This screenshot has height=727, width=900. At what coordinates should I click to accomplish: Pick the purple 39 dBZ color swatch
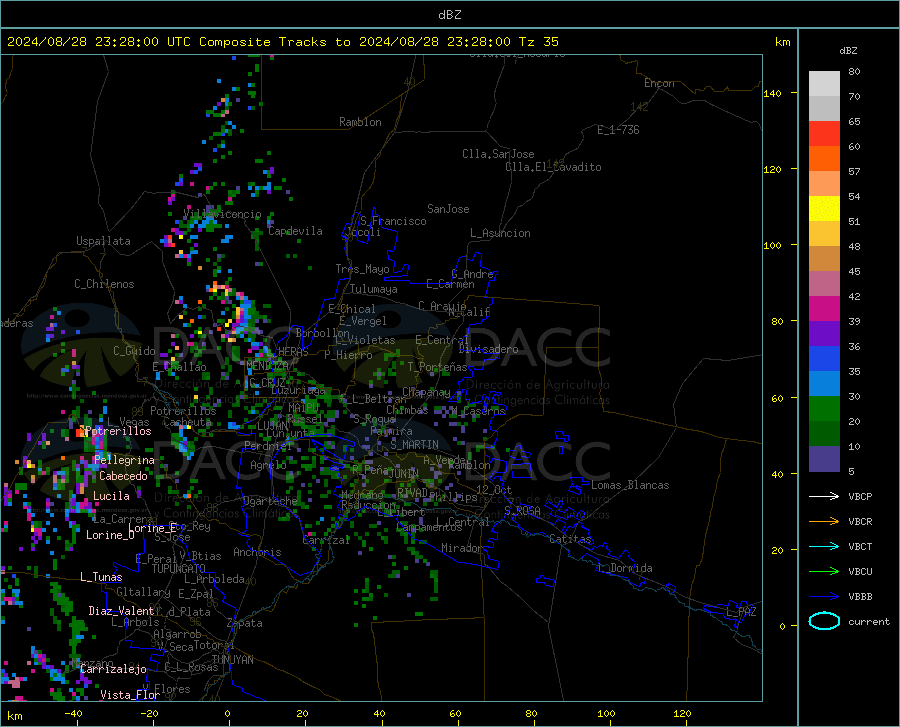[x=824, y=334]
